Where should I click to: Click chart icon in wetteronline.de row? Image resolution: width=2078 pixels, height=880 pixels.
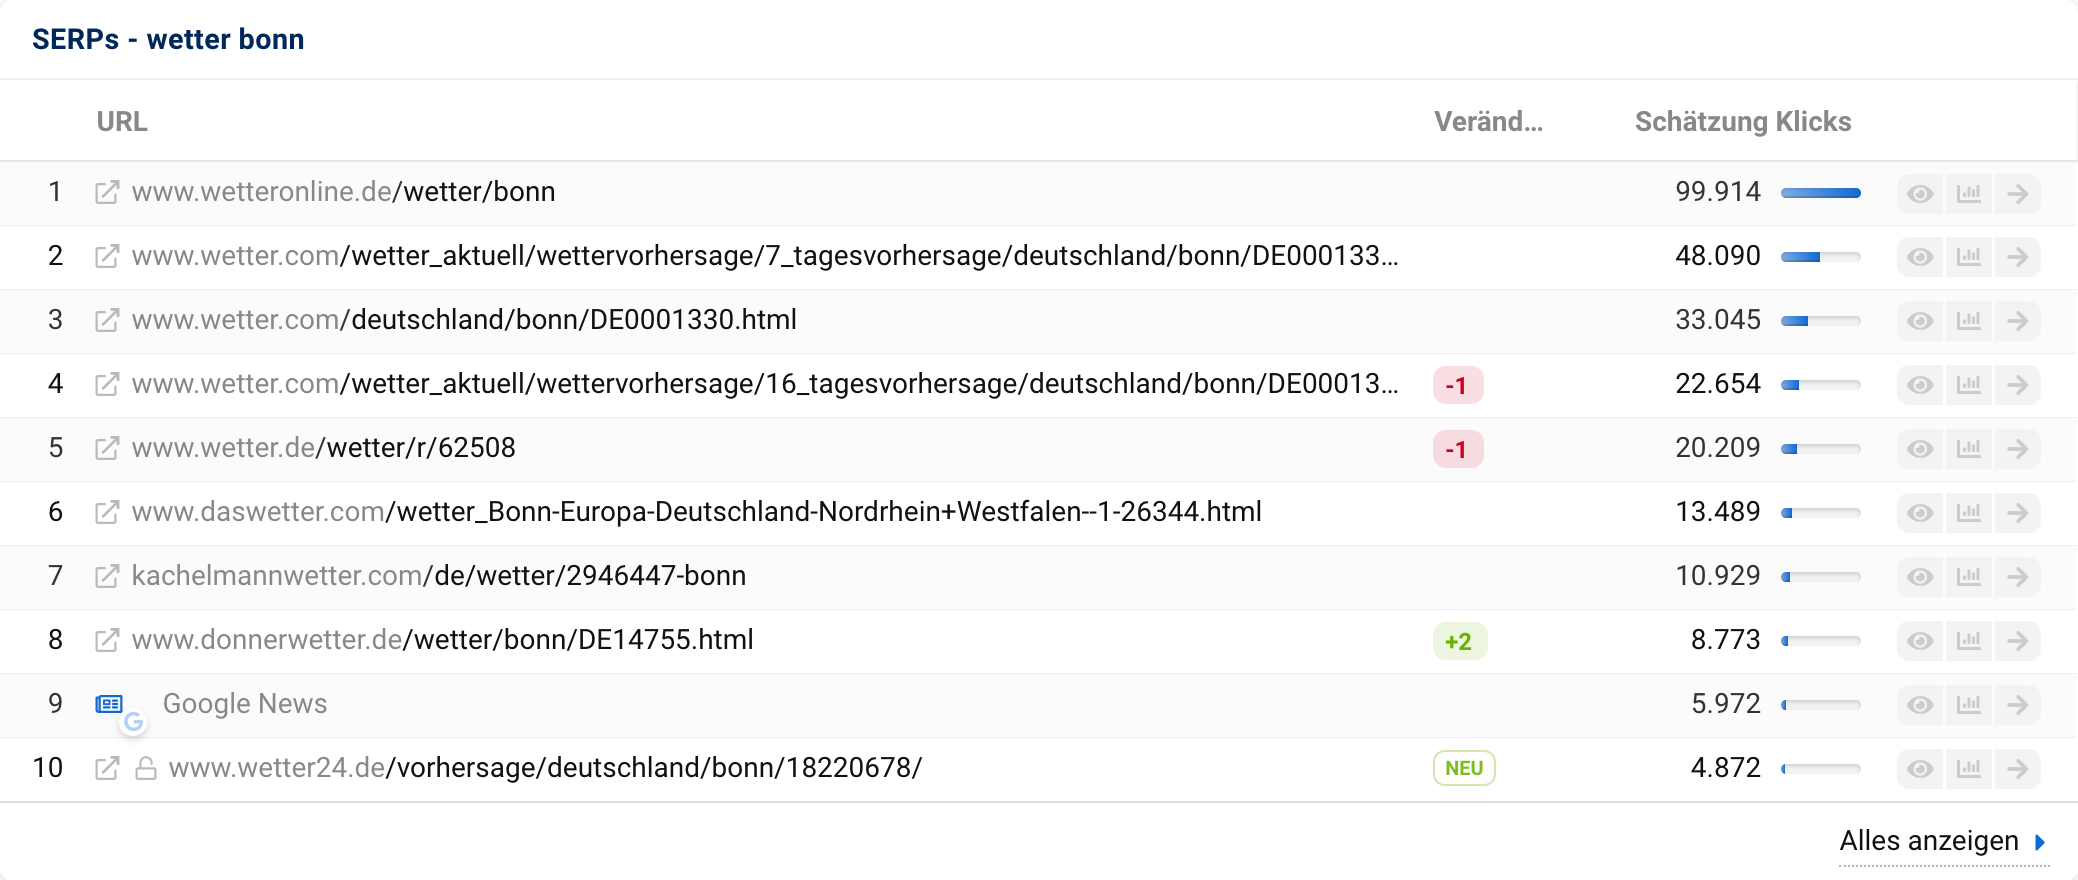tap(1969, 193)
